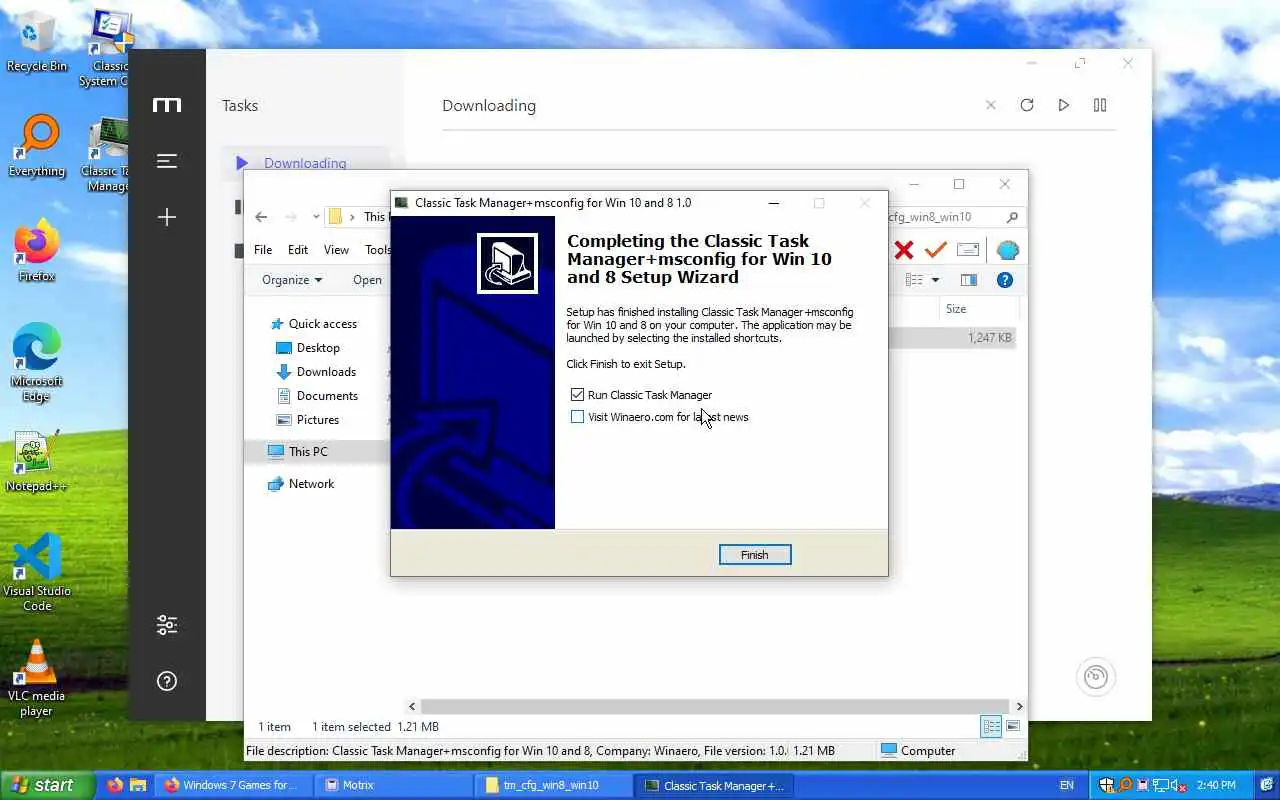Viewport: 1280px width, 800px height.
Task: Go back in Explorer window
Action: (261, 217)
